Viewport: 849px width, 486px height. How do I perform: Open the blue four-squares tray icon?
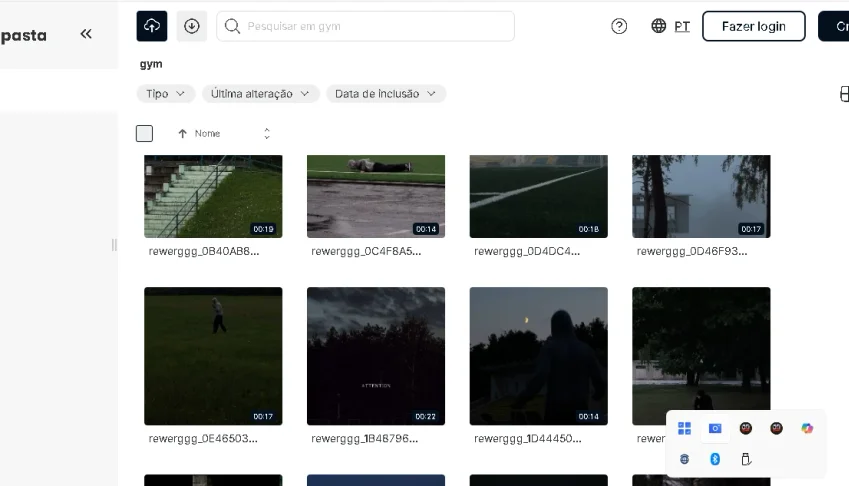click(684, 428)
